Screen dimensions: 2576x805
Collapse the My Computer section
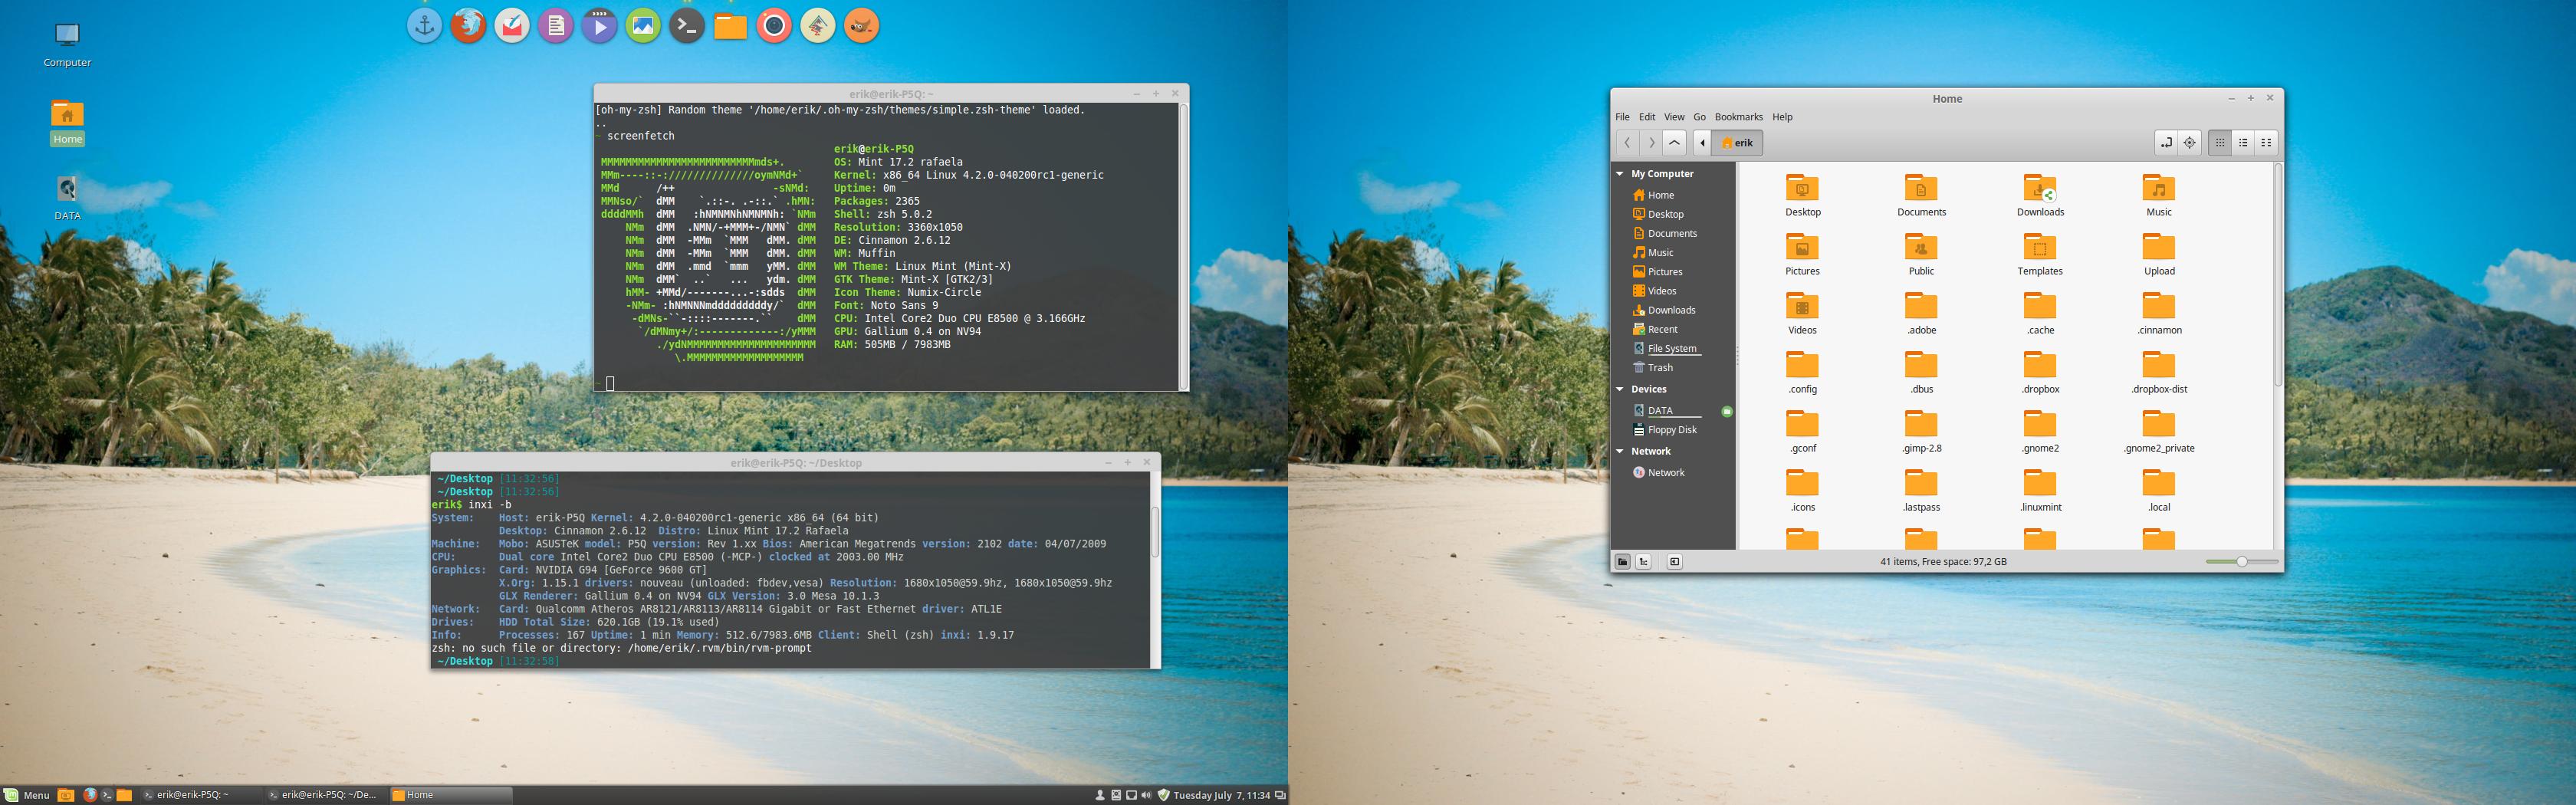click(x=1620, y=174)
